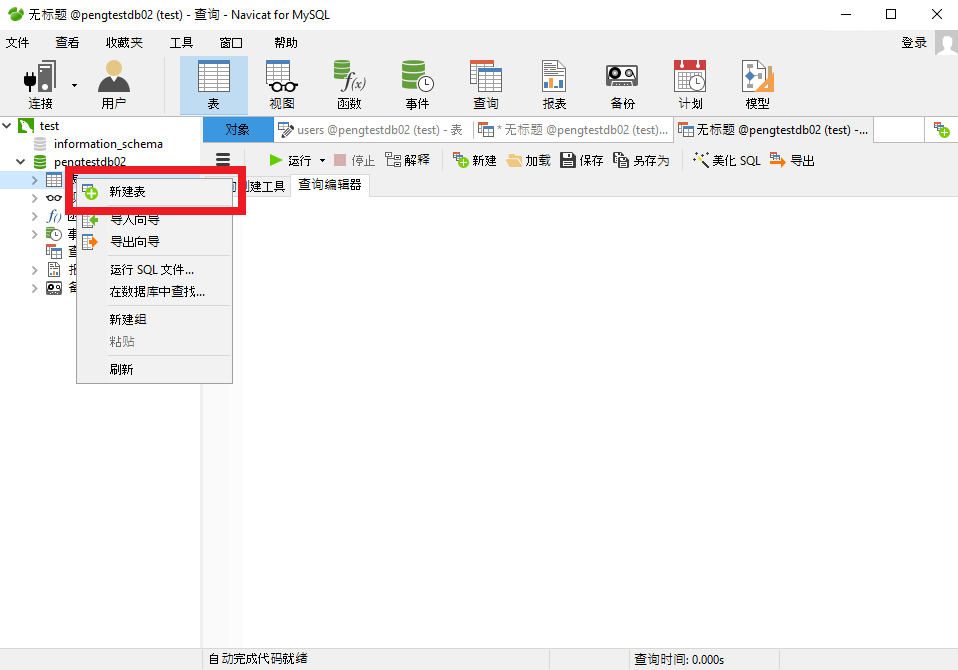Select the 表 tables toolbar icon
The width and height of the screenshot is (958, 670).
pyautogui.click(x=214, y=85)
